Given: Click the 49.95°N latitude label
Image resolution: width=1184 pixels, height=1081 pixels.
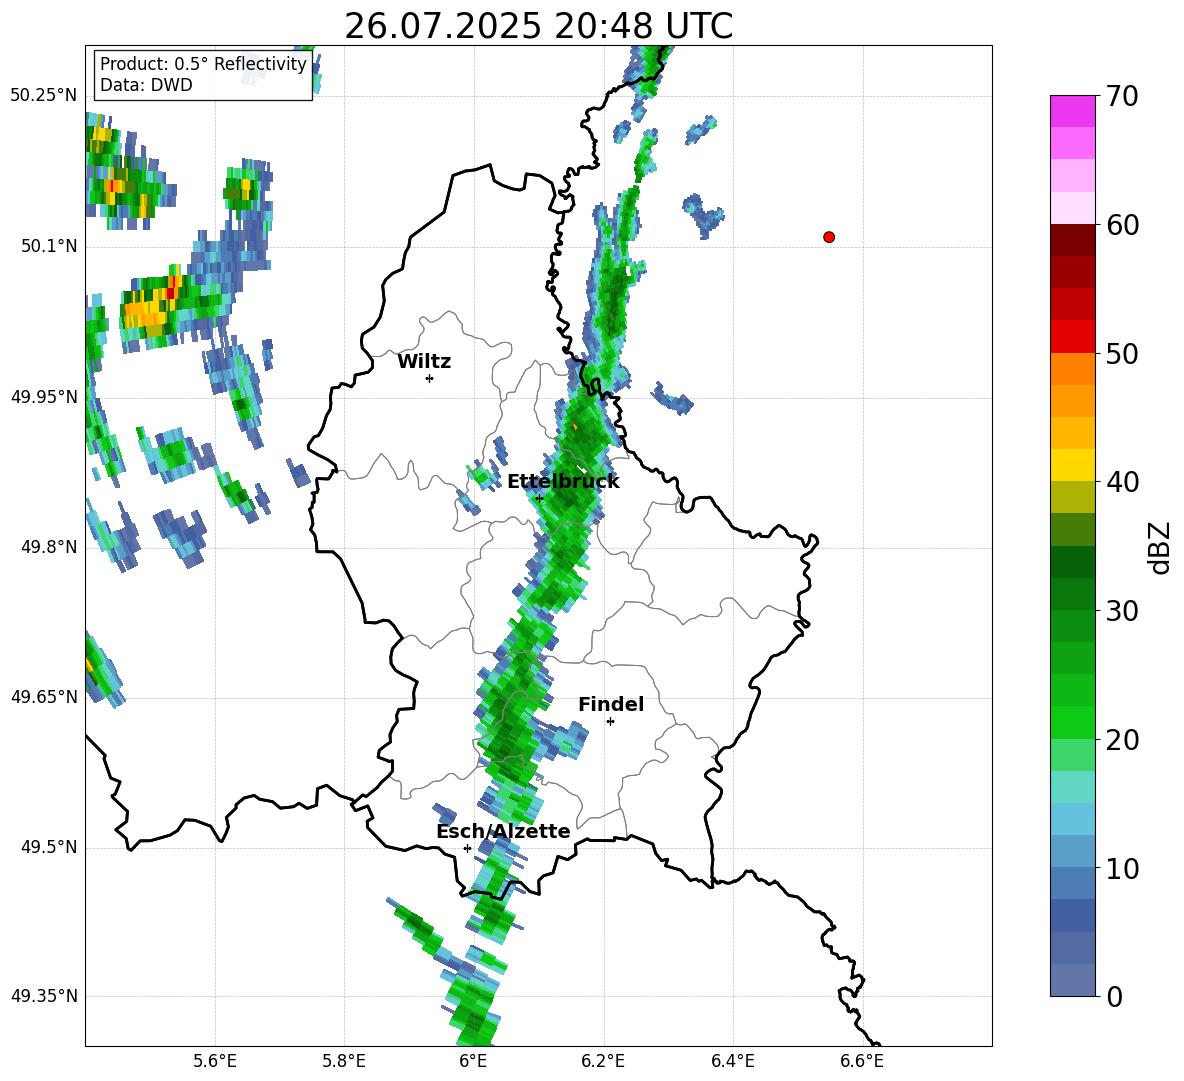Looking at the screenshot, I should click(43, 397).
